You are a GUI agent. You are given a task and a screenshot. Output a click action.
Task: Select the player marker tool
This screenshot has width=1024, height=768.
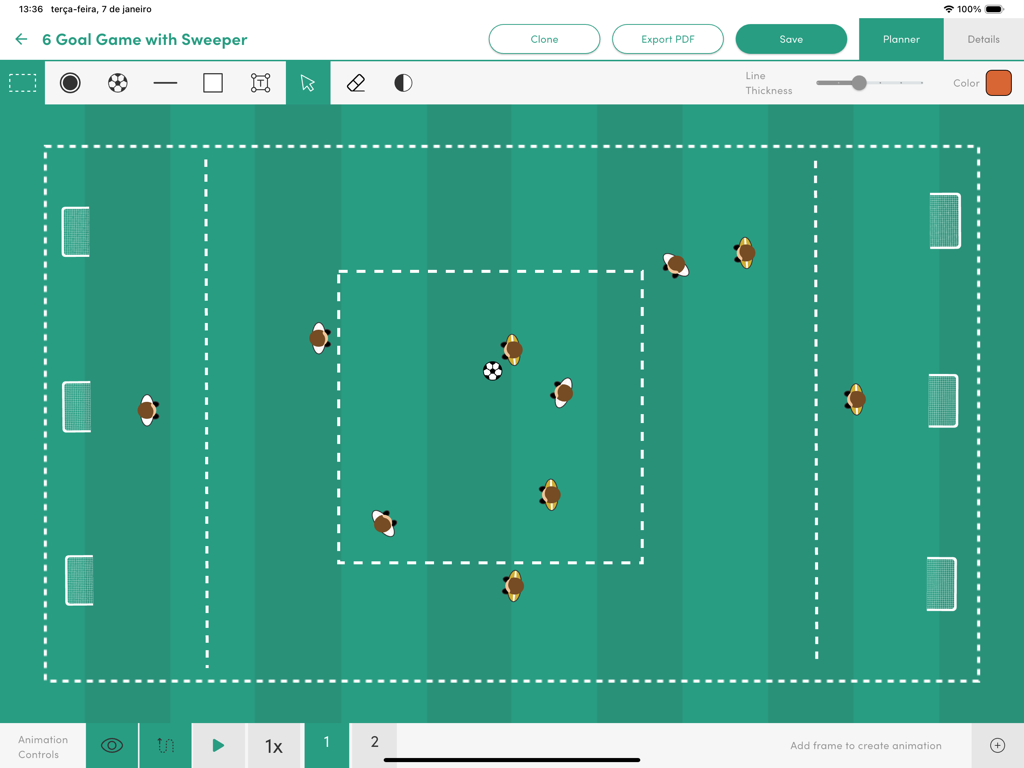pos(69,83)
